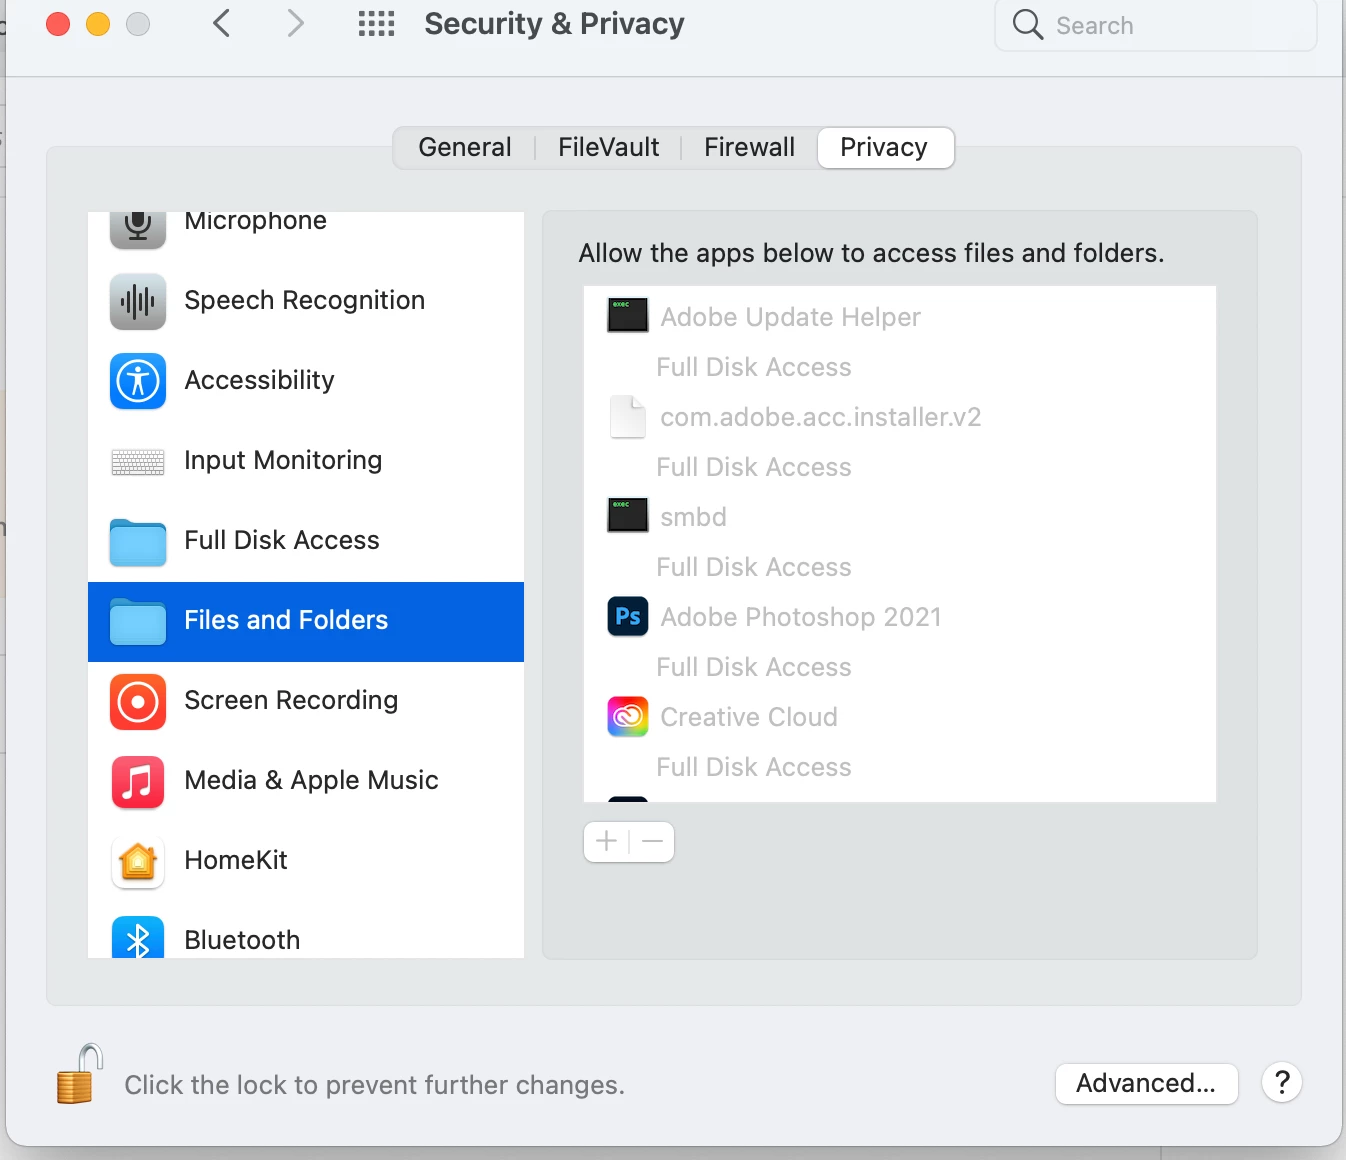Viewport: 1346px width, 1160px height.
Task: Click the Adobe Update Helper entry
Action: 900,316
